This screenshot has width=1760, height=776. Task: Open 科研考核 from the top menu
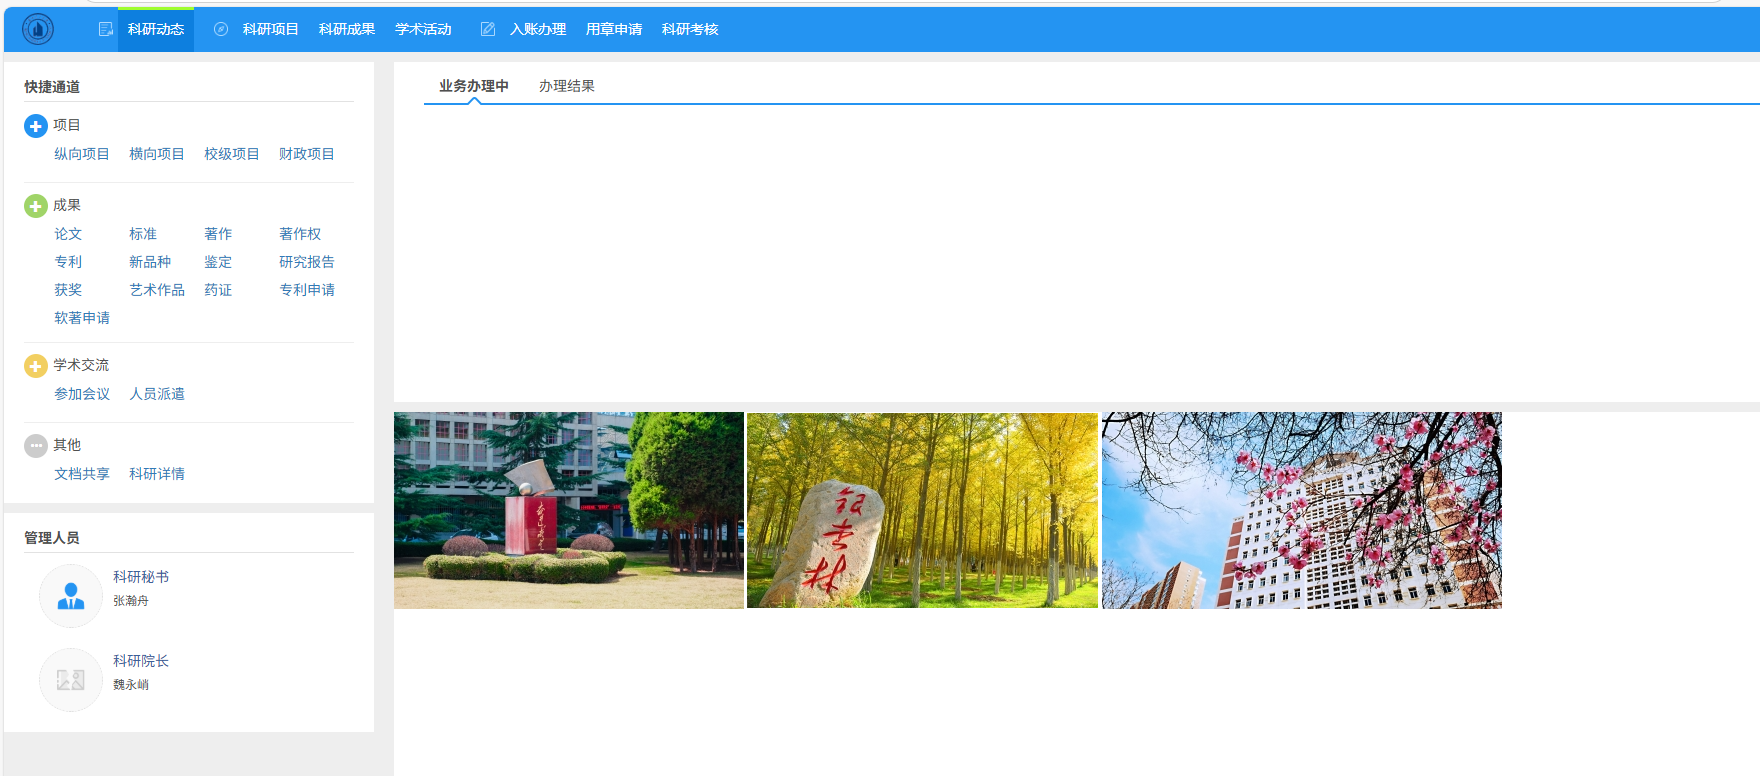coord(690,29)
